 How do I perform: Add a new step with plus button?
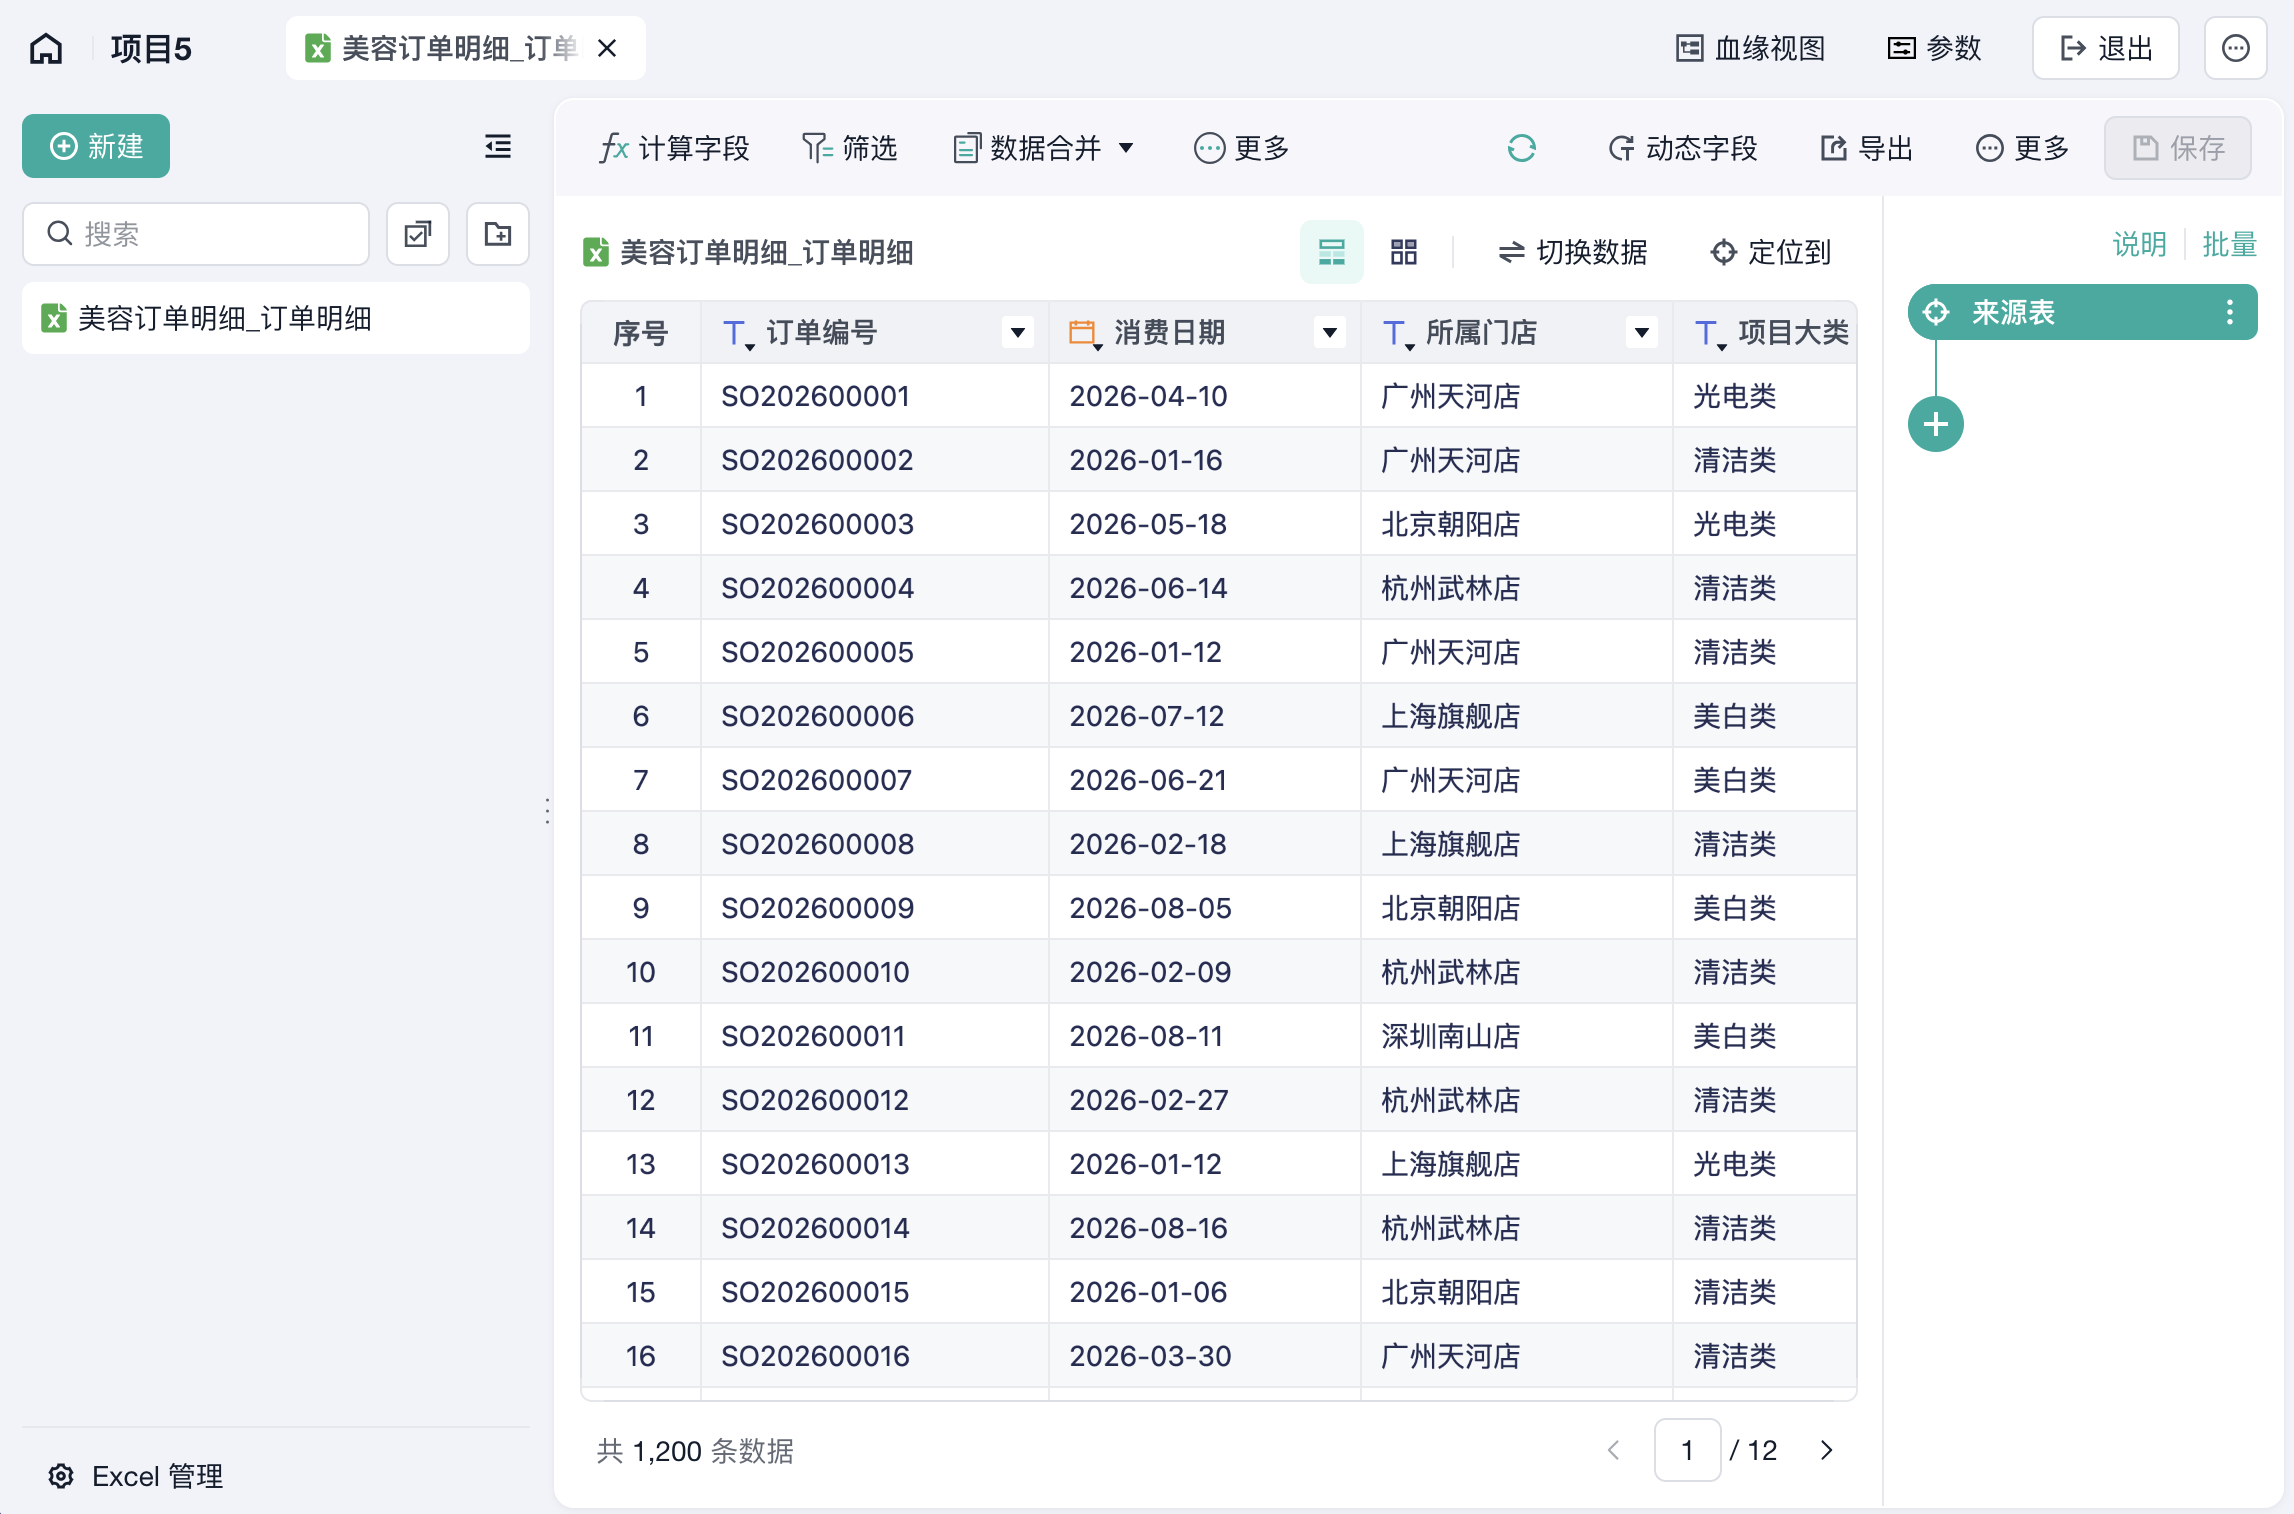(1936, 424)
